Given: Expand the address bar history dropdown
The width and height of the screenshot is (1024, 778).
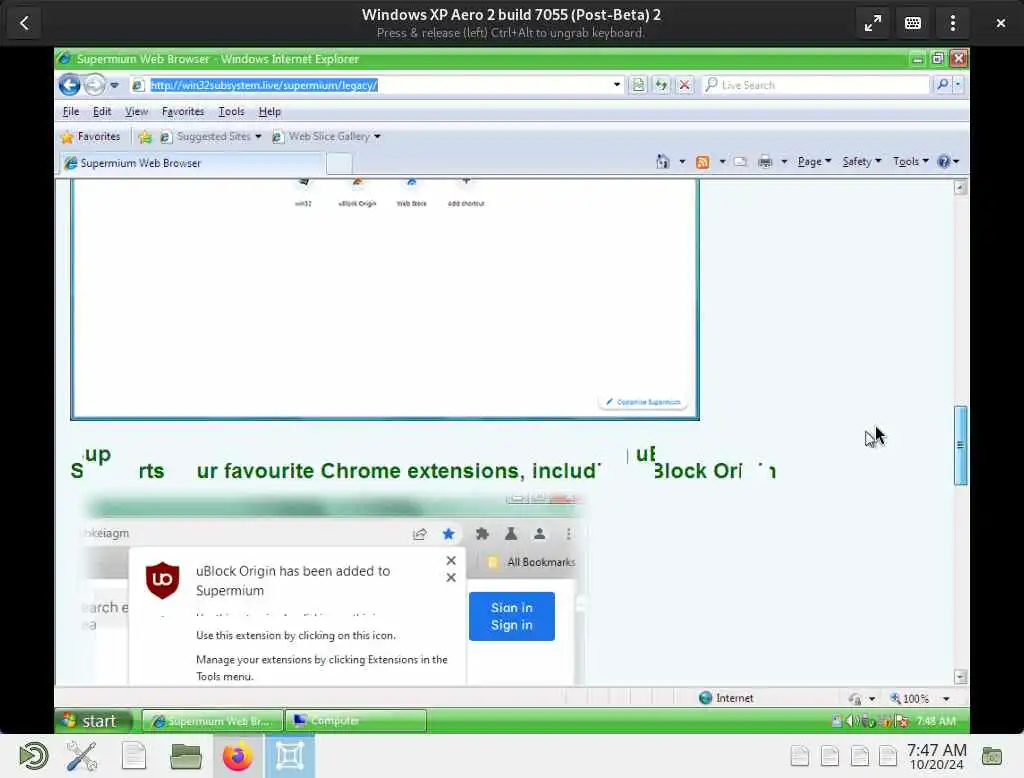Looking at the screenshot, I should [616, 85].
